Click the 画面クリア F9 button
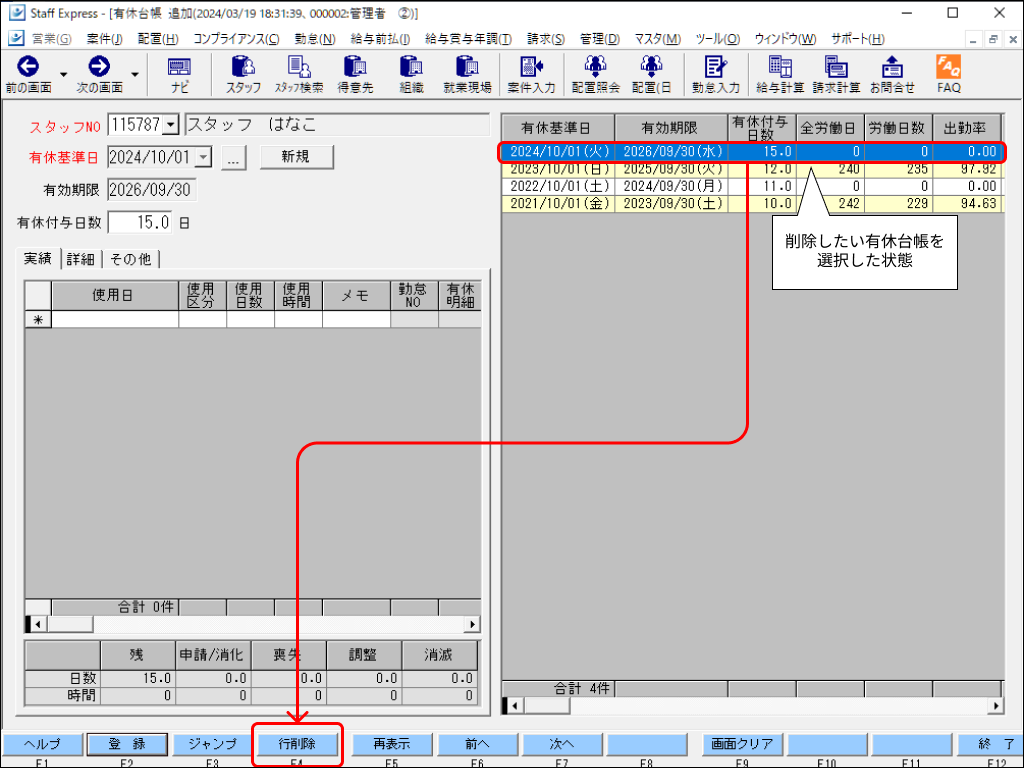Viewport: 1024px width, 768px height. click(x=742, y=744)
